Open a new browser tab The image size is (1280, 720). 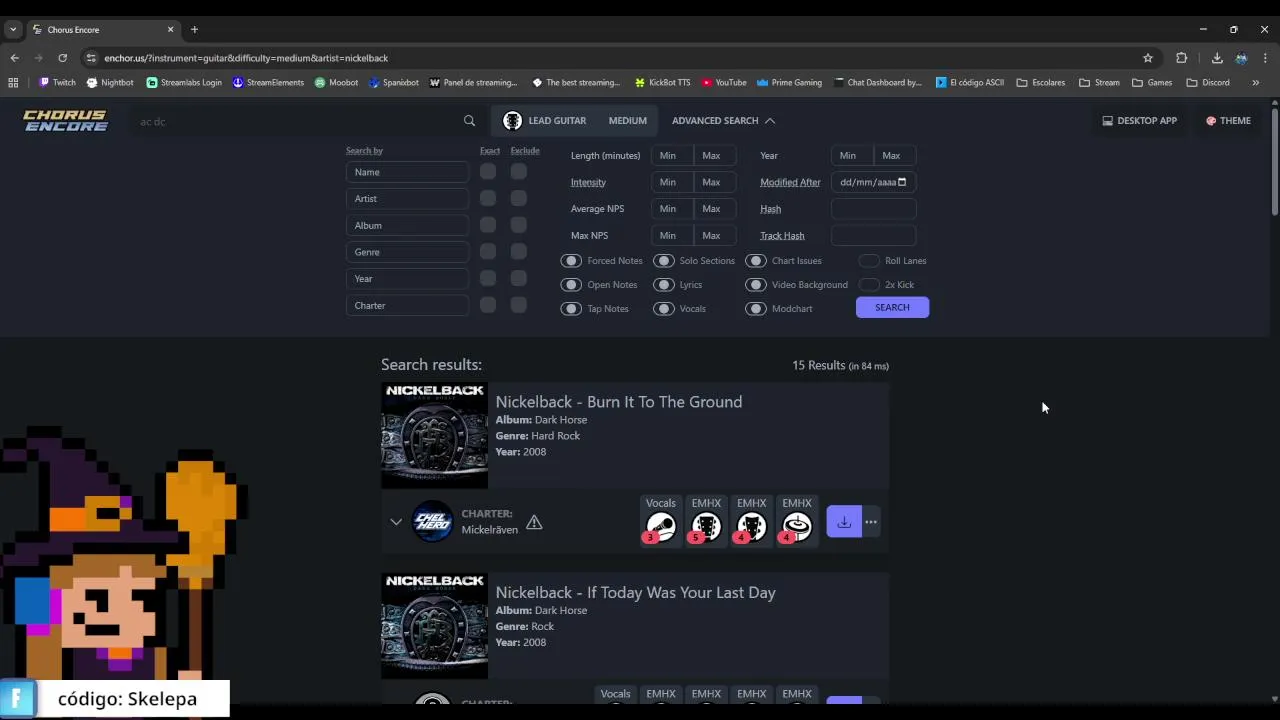tap(194, 29)
